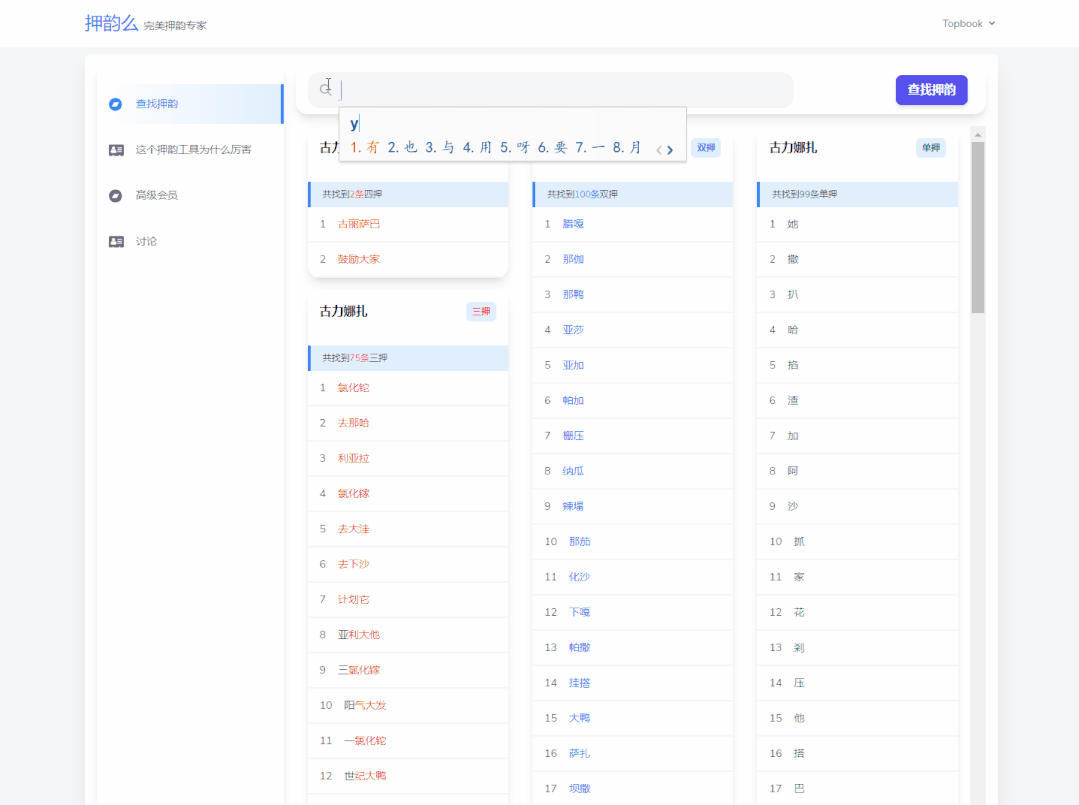Select triple-rhyme result 氯化铊
The width and height of the screenshot is (1079, 805).
pos(354,388)
